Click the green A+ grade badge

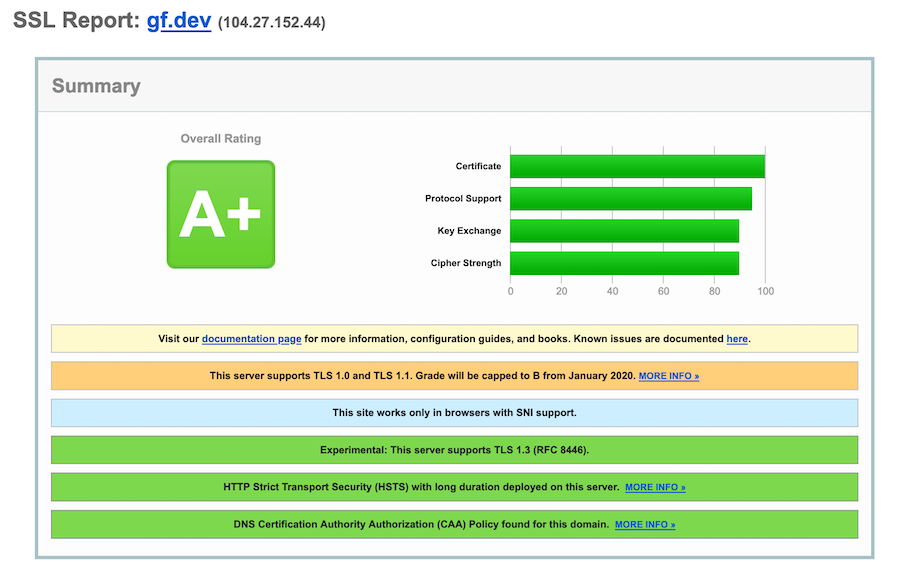[220, 214]
